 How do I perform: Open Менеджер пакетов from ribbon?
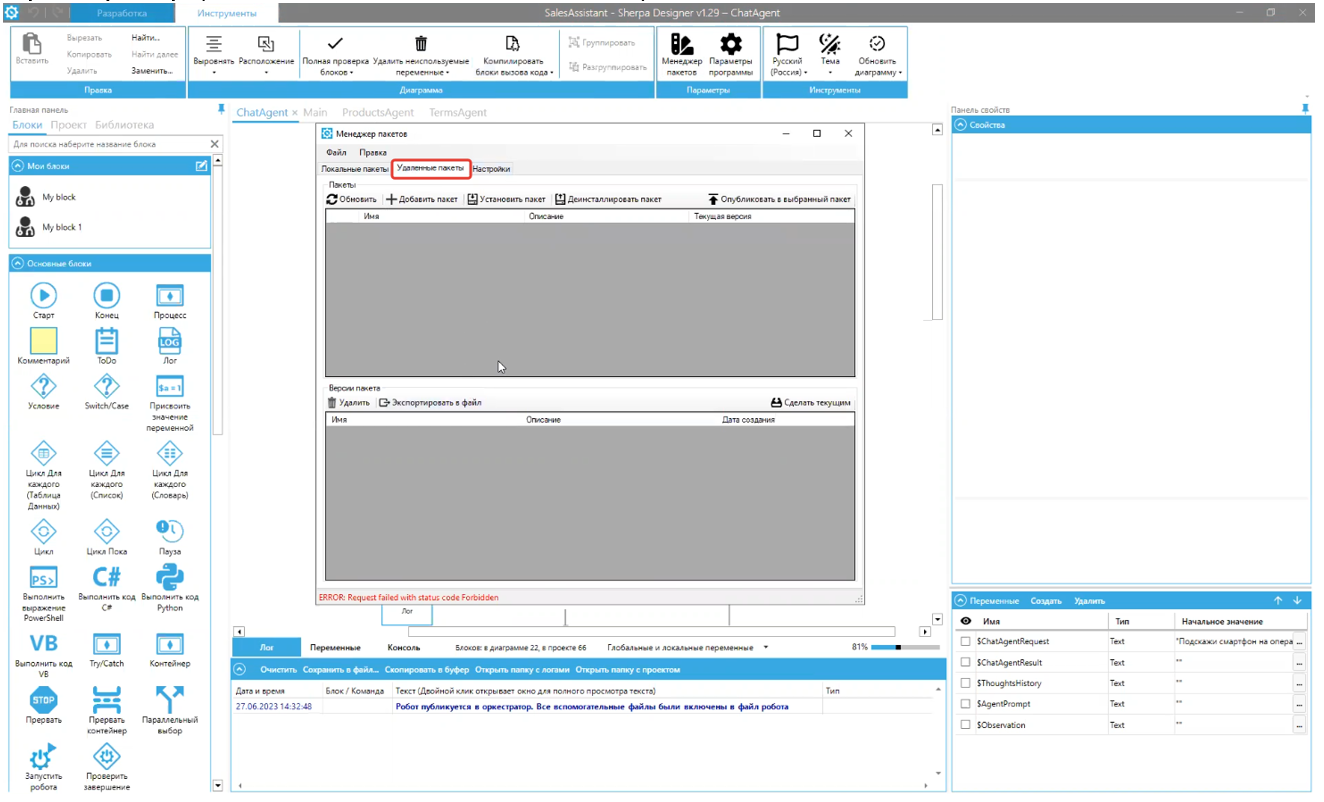point(682,54)
